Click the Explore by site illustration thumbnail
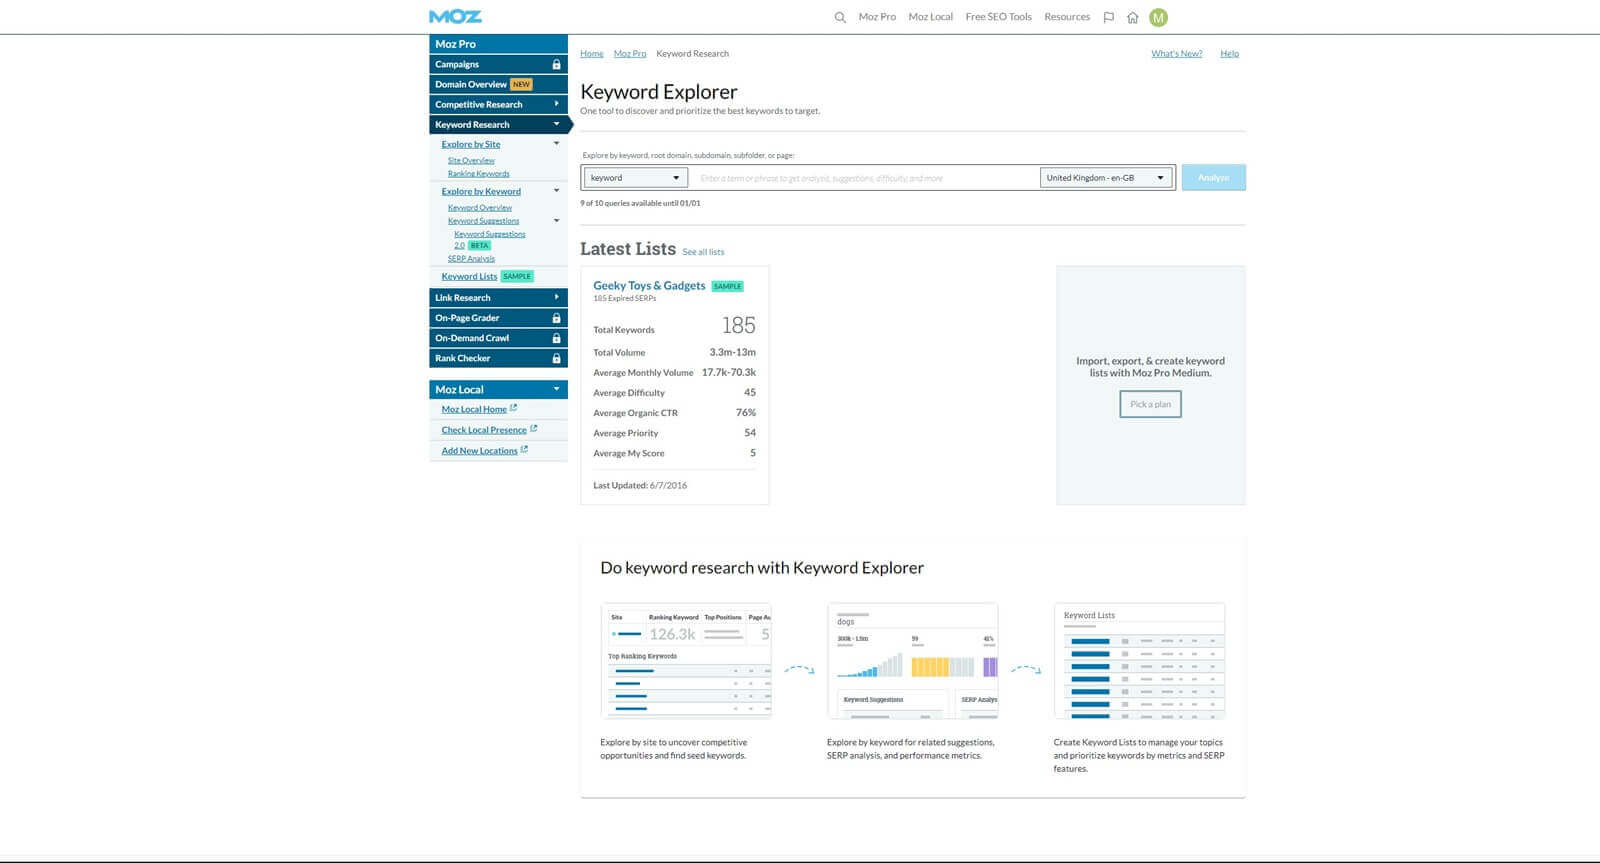 686,660
